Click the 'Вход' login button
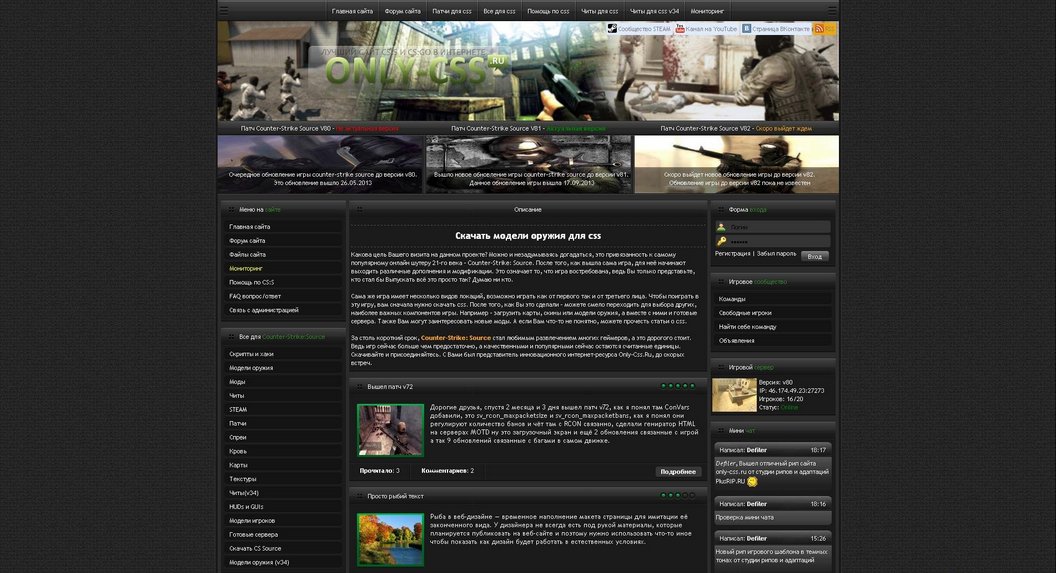 [x=815, y=256]
